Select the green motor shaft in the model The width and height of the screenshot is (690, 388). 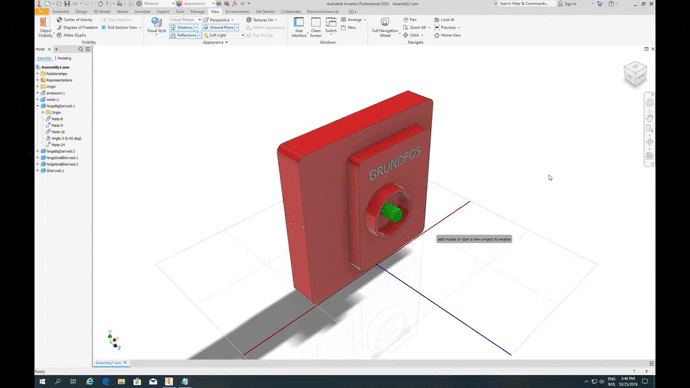tap(391, 212)
